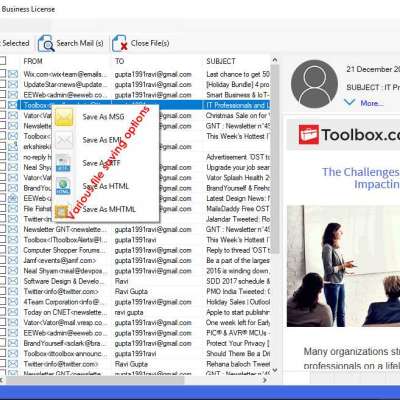Click envelope icon of Today on CNET row

[x=13, y=312]
